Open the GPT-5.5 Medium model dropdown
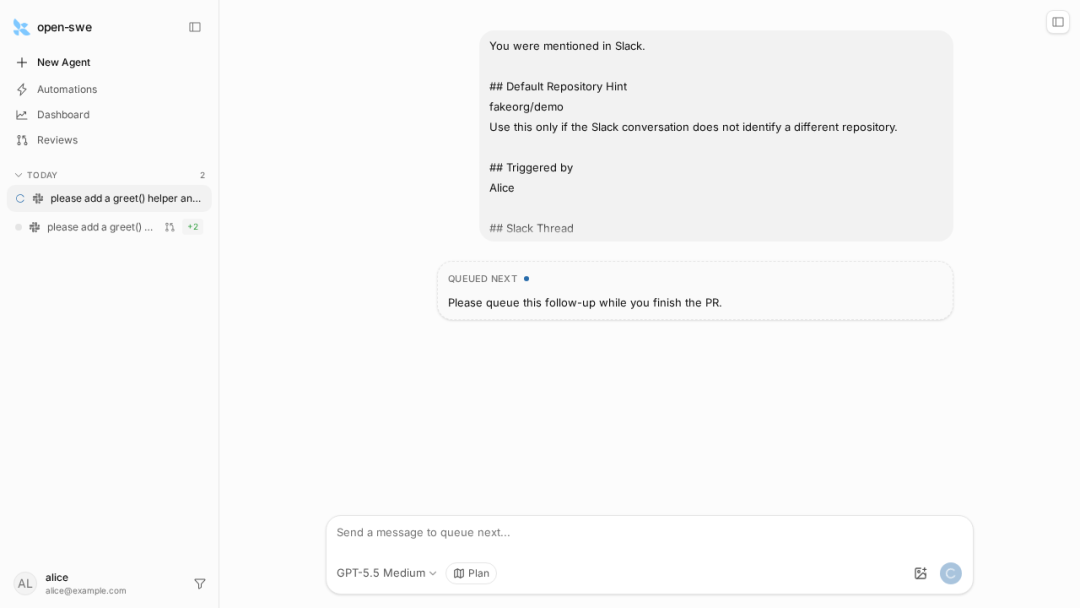 coord(386,573)
